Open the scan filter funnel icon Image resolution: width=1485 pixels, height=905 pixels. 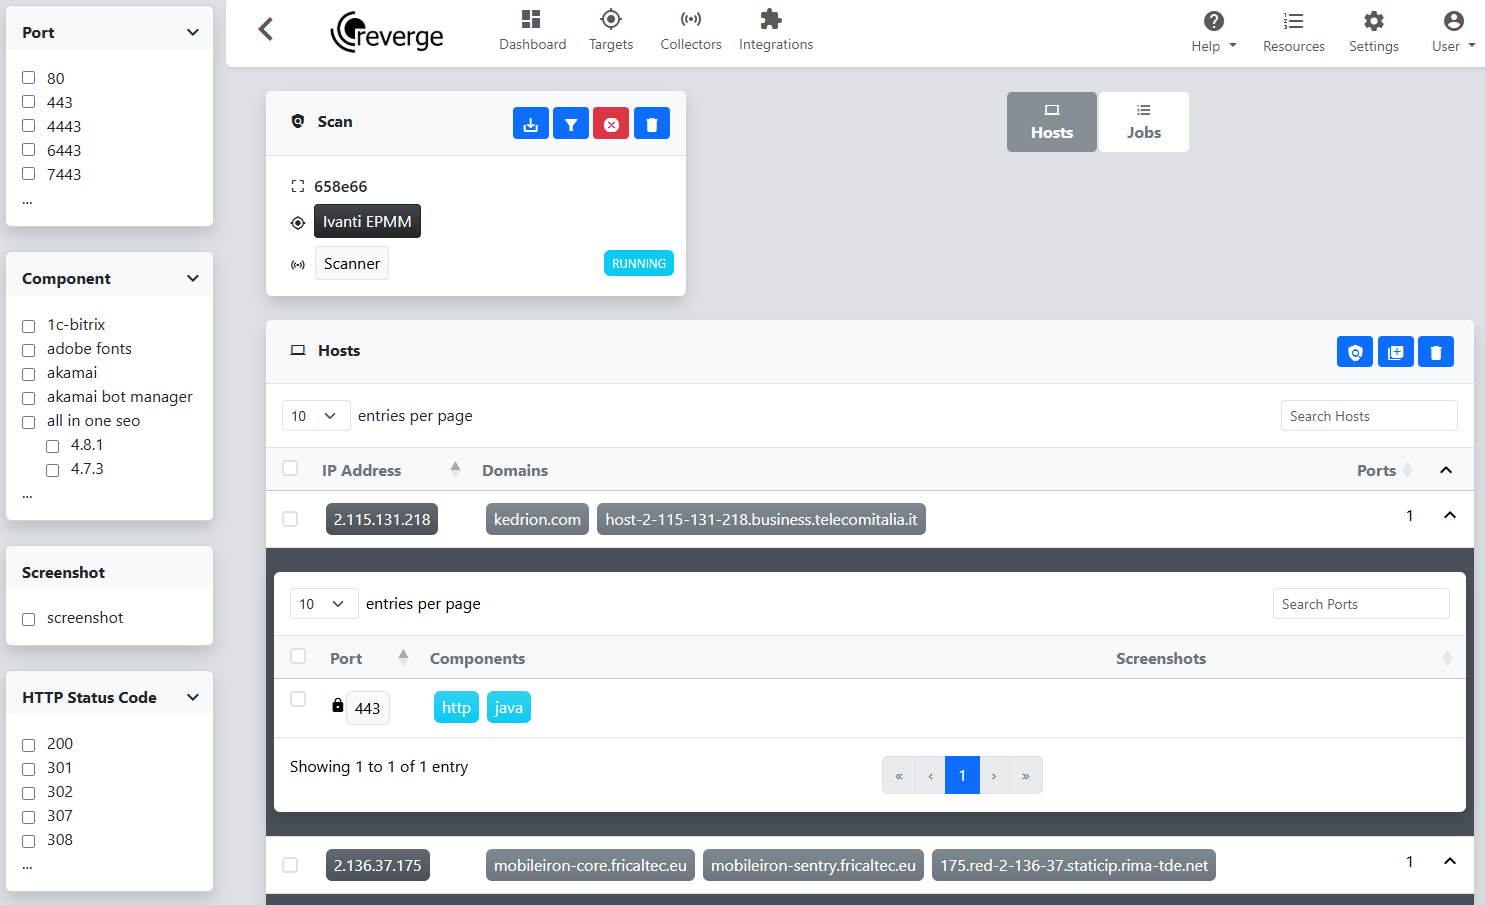571,124
